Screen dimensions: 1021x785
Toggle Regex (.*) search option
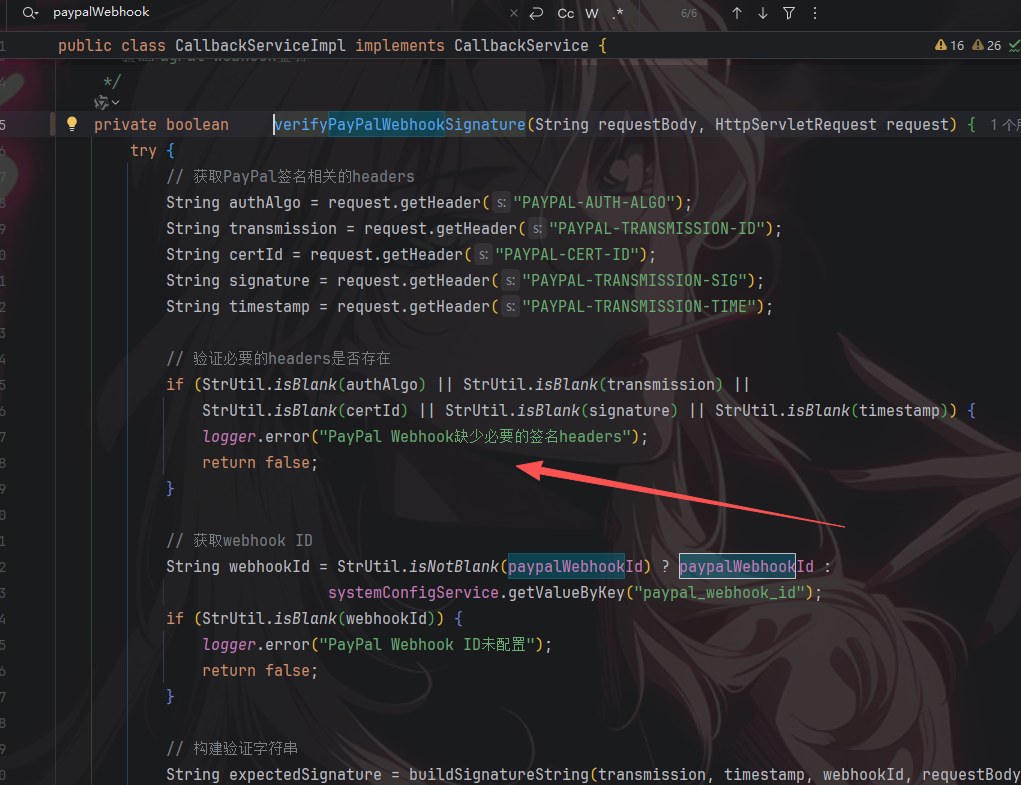pyautogui.click(x=617, y=13)
